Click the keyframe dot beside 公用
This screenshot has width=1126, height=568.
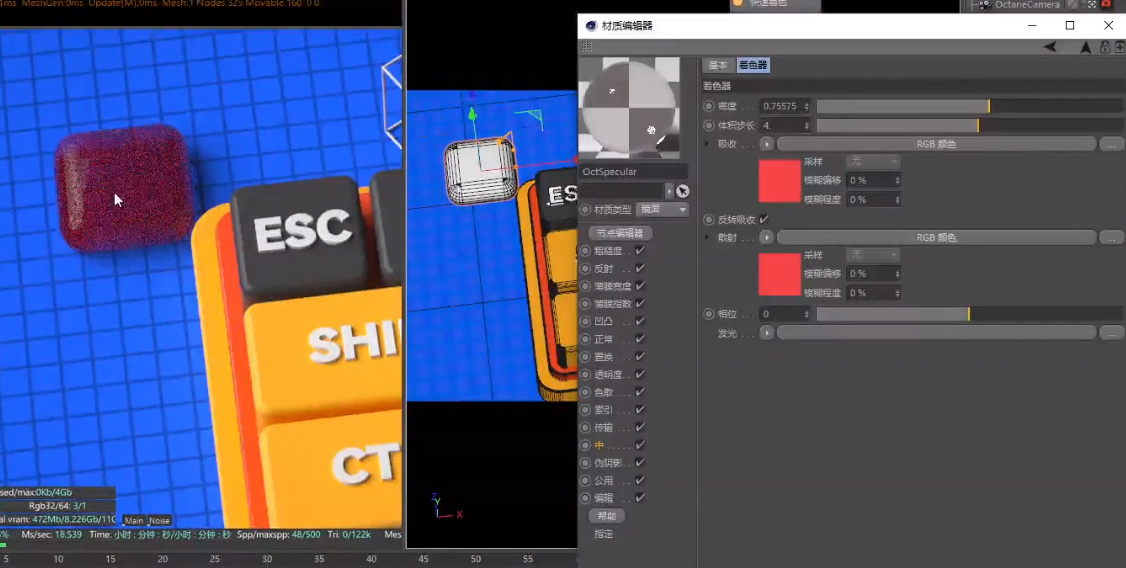pyautogui.click(x=585, y=480)
